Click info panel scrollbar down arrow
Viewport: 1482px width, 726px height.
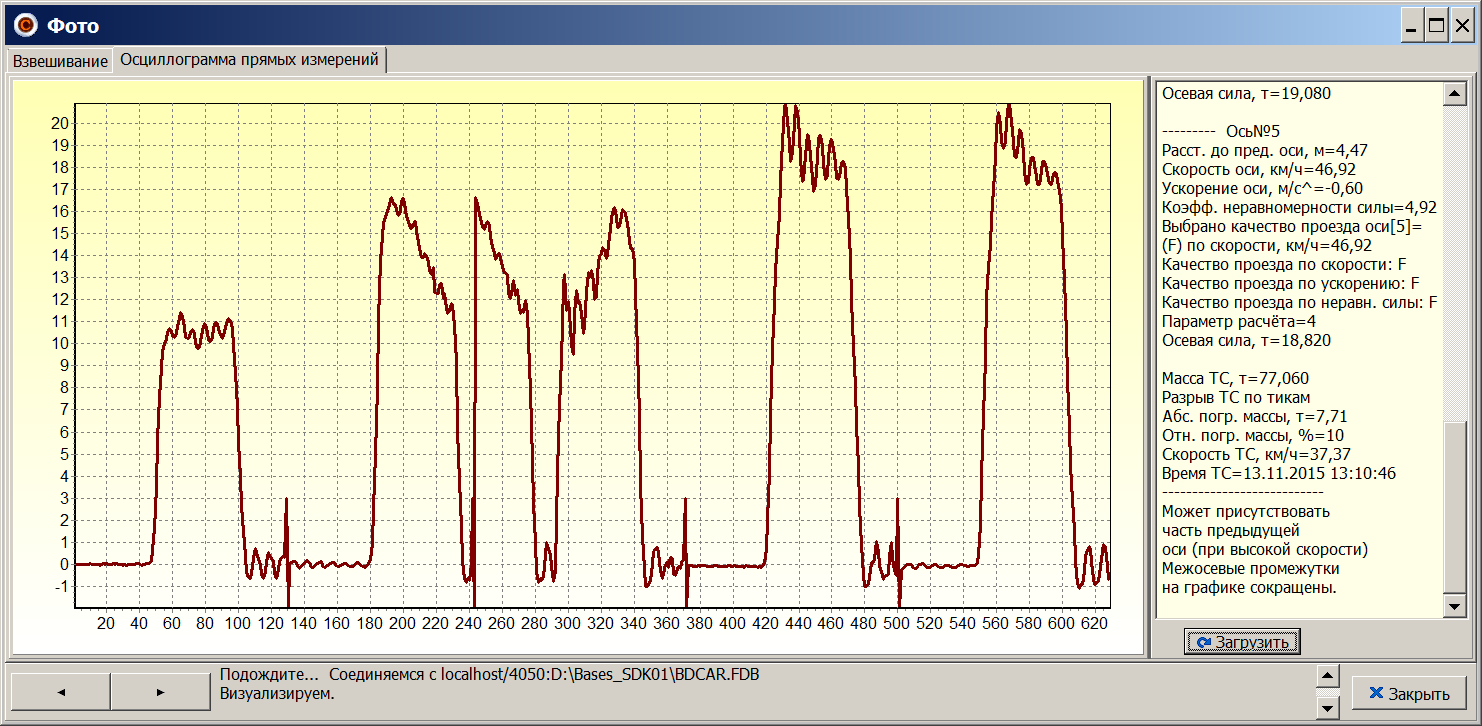(x=1454, y=606)
